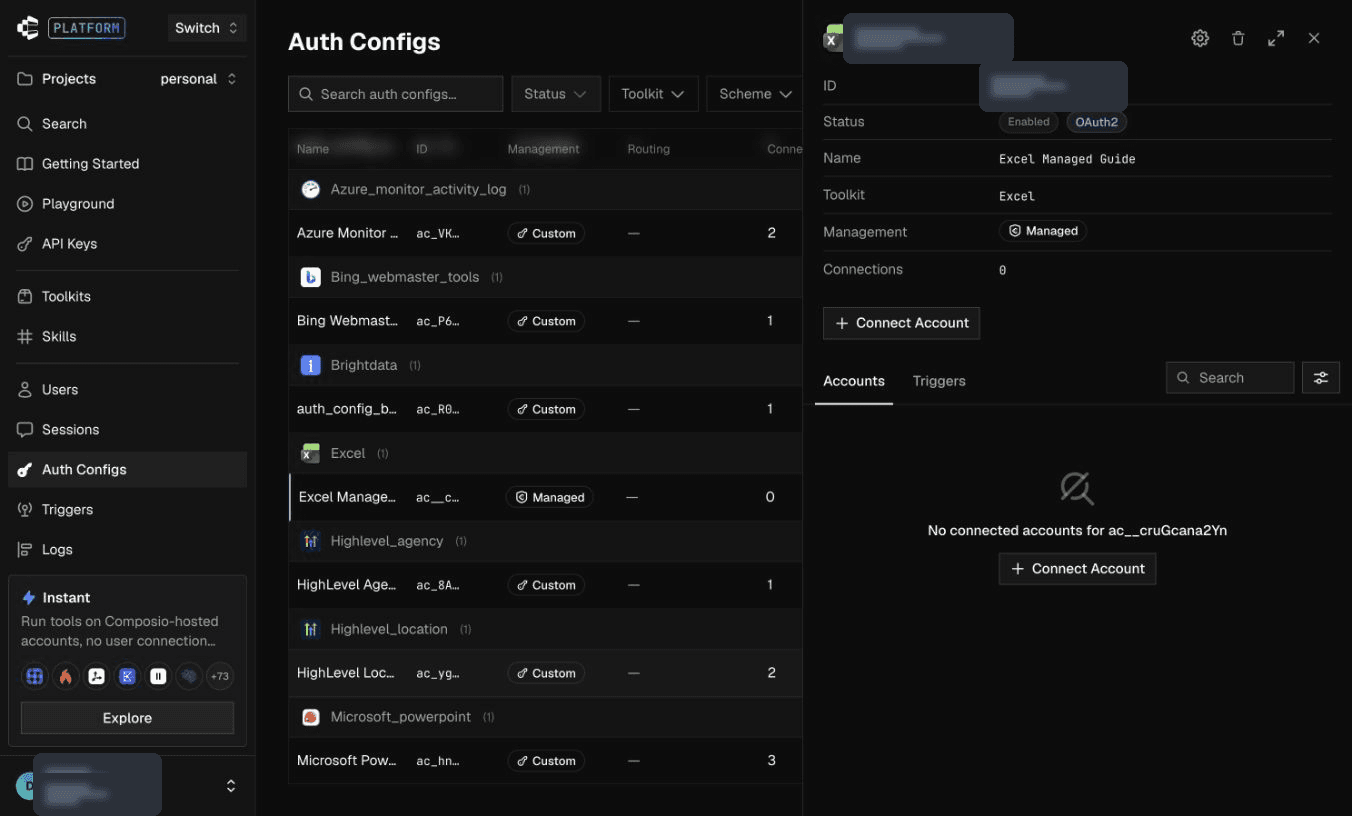1352x816 pixels.
Task: Click the orange flame icon in Instant card
Action: [x=66, y=676]
